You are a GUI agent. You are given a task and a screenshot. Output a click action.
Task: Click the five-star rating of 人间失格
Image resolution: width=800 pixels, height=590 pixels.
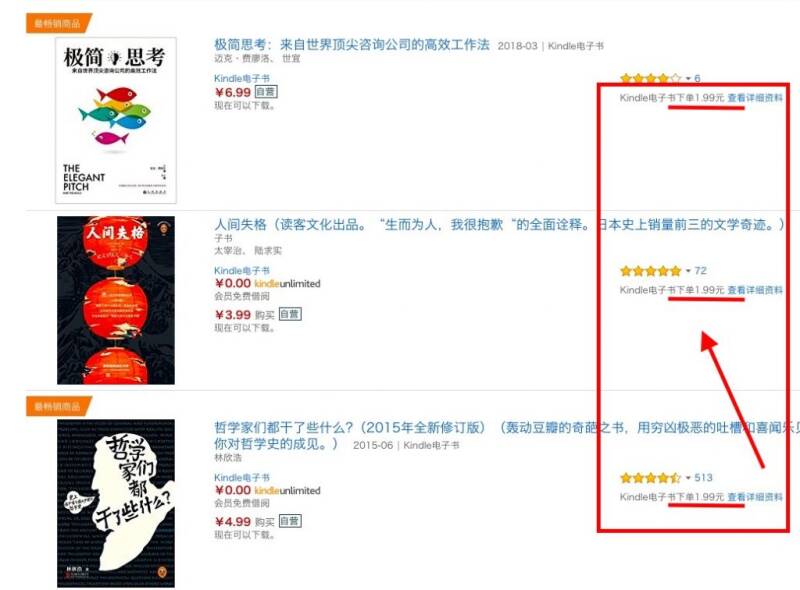pos(651,271)
